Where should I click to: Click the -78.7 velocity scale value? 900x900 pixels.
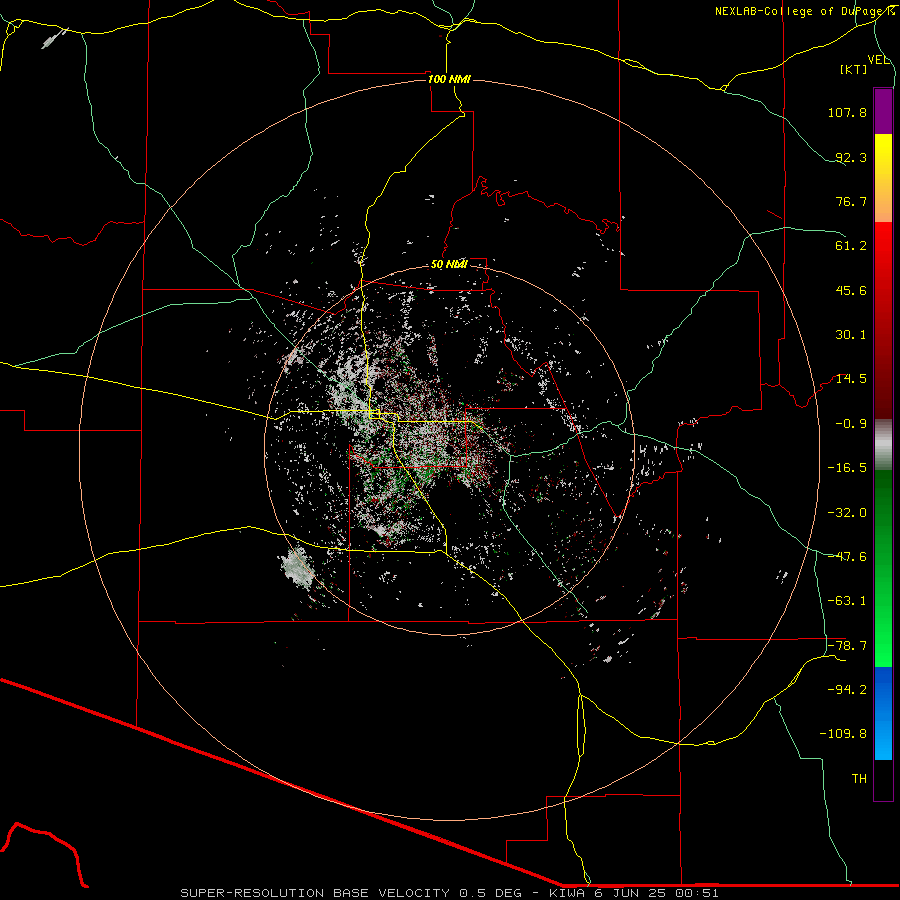pos(847,646)
